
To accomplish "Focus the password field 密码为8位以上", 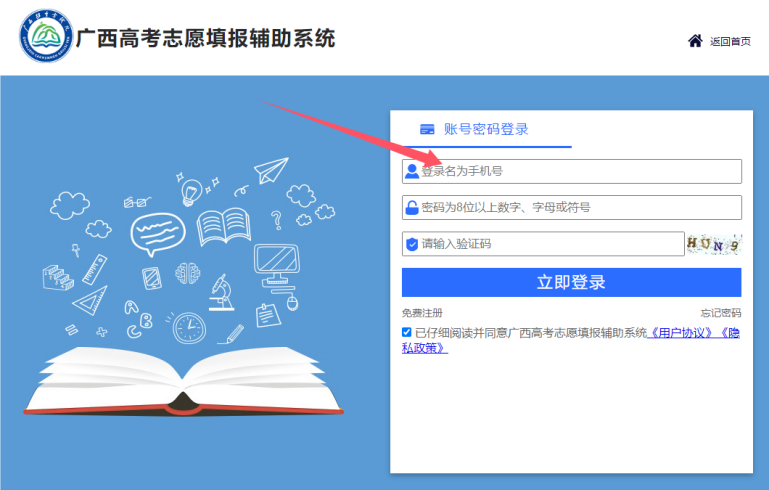I will click(571, 207).
